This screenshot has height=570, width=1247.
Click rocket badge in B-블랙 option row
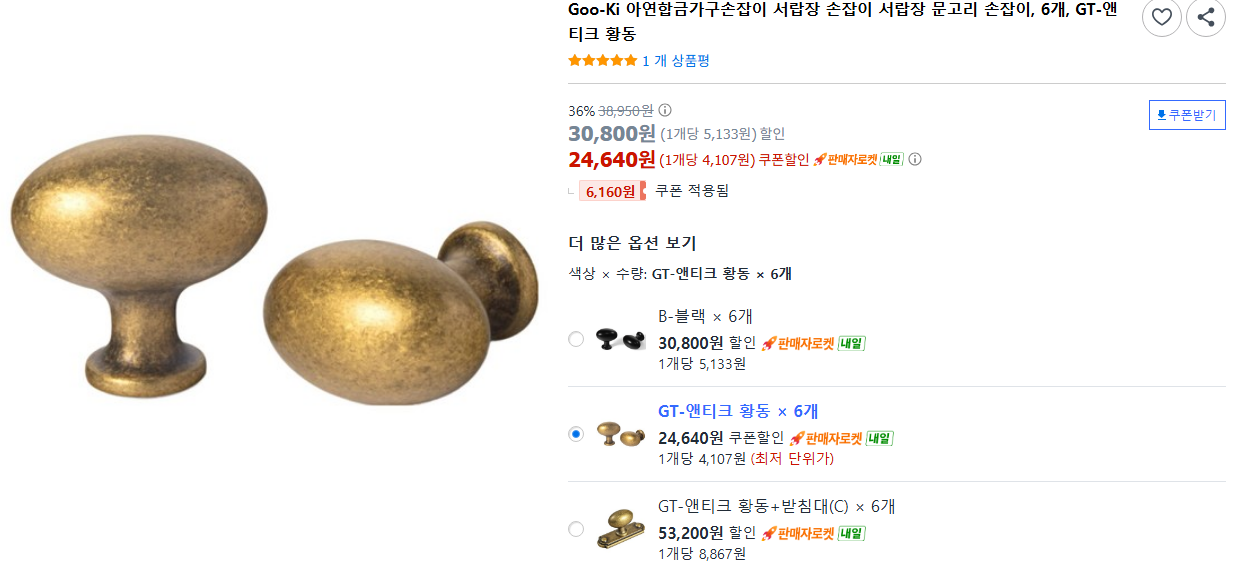click(813, 343)
